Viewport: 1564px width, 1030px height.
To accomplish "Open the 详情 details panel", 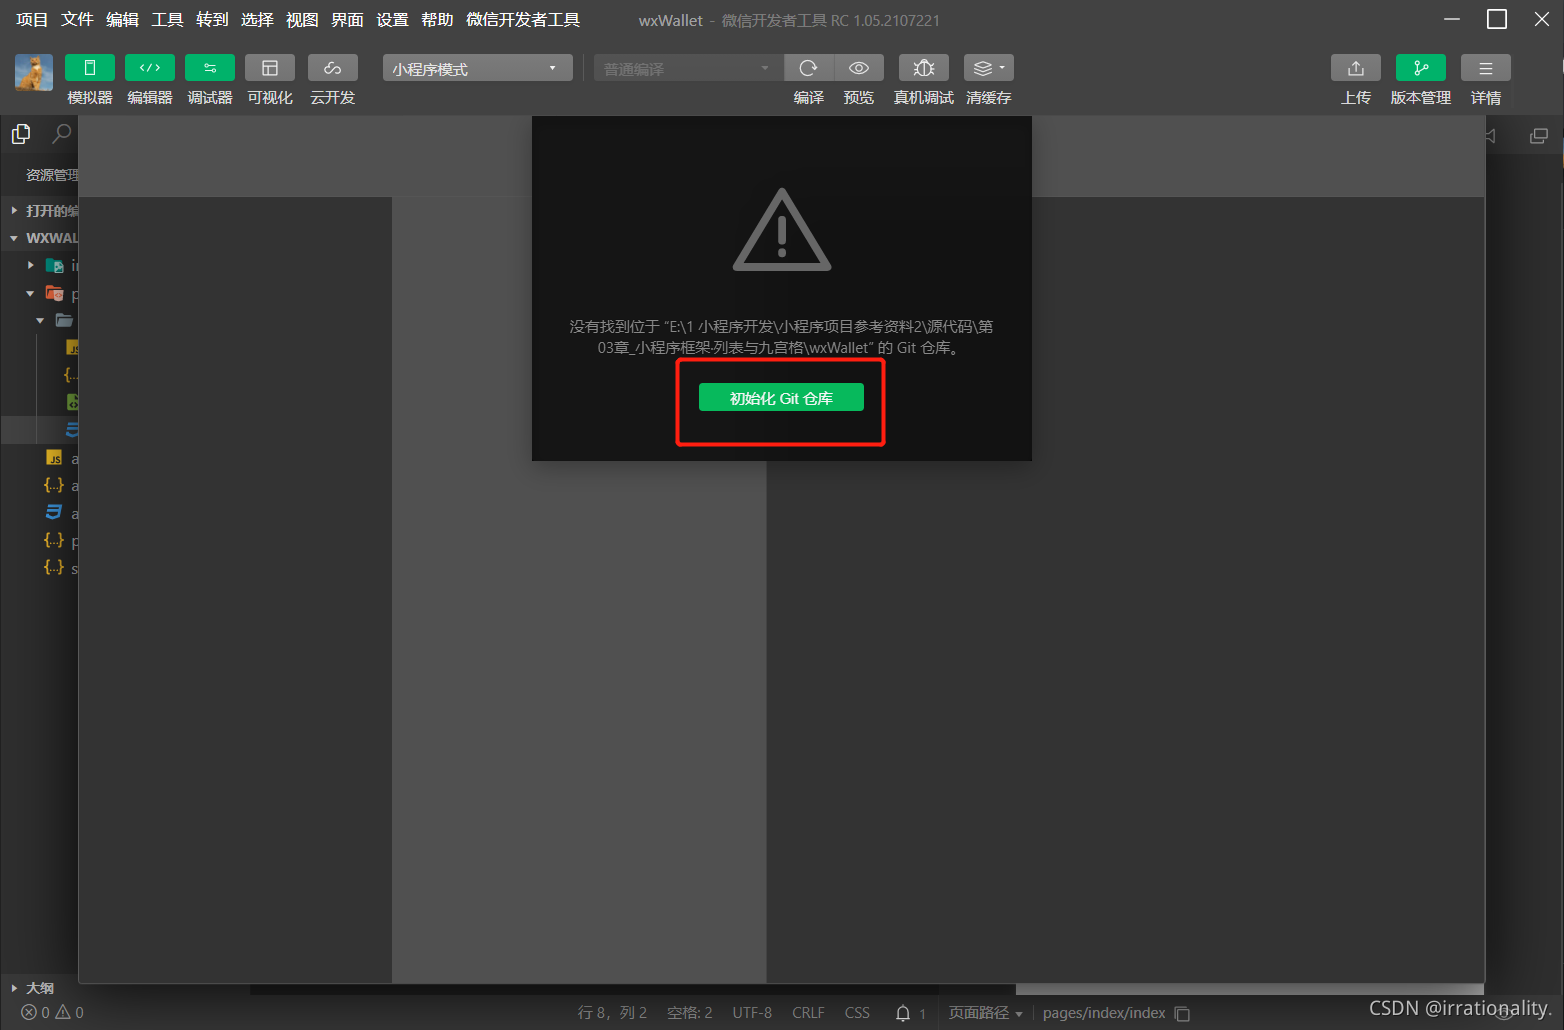I will click(x=1486, y=68).
